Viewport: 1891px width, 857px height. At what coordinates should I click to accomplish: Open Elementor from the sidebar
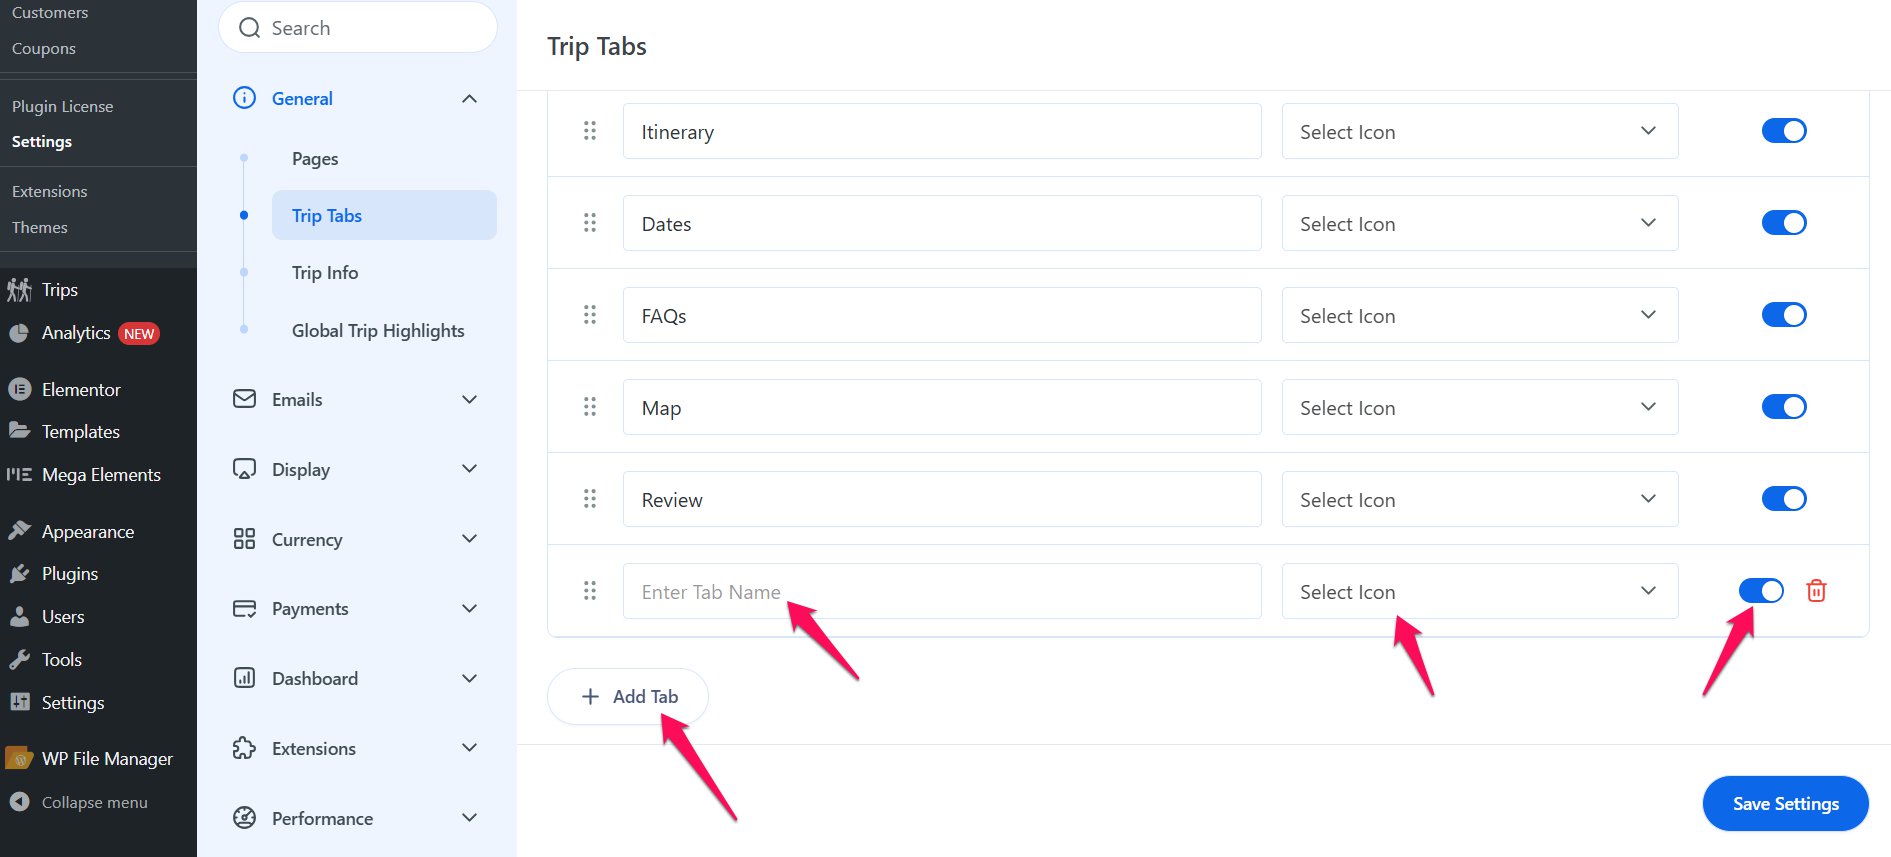80,389
